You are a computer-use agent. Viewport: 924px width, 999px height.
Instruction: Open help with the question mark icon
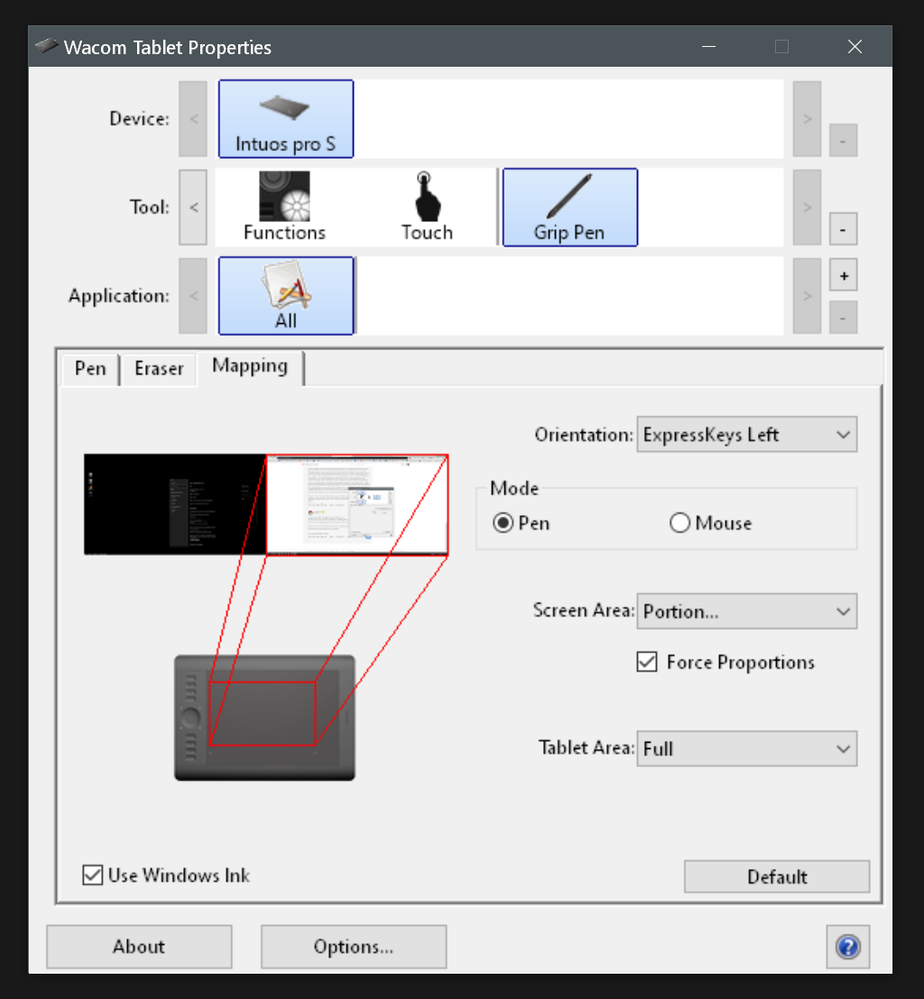coord(848,947)
